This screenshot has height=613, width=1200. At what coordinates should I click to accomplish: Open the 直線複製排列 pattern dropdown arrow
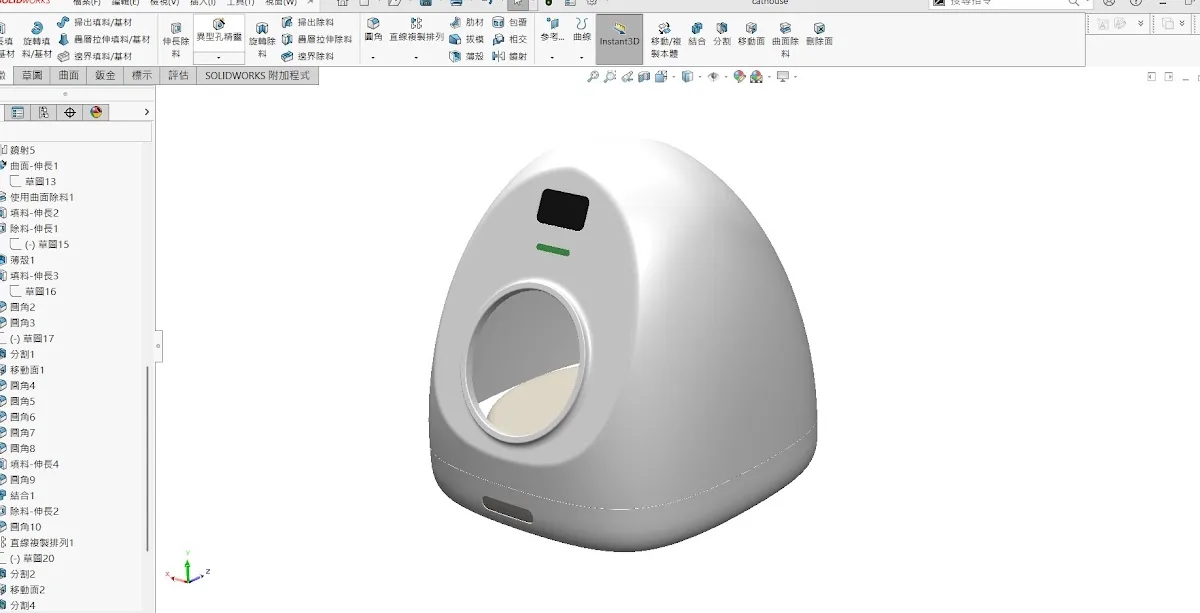click(x=416, y=58)
